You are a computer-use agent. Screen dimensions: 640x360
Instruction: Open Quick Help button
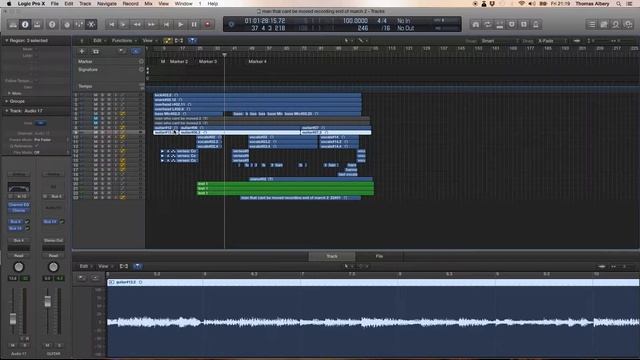[52, 24]
